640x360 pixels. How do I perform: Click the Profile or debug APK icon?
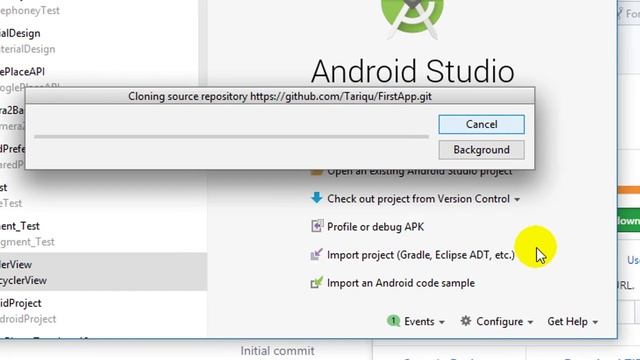[317, 226]
